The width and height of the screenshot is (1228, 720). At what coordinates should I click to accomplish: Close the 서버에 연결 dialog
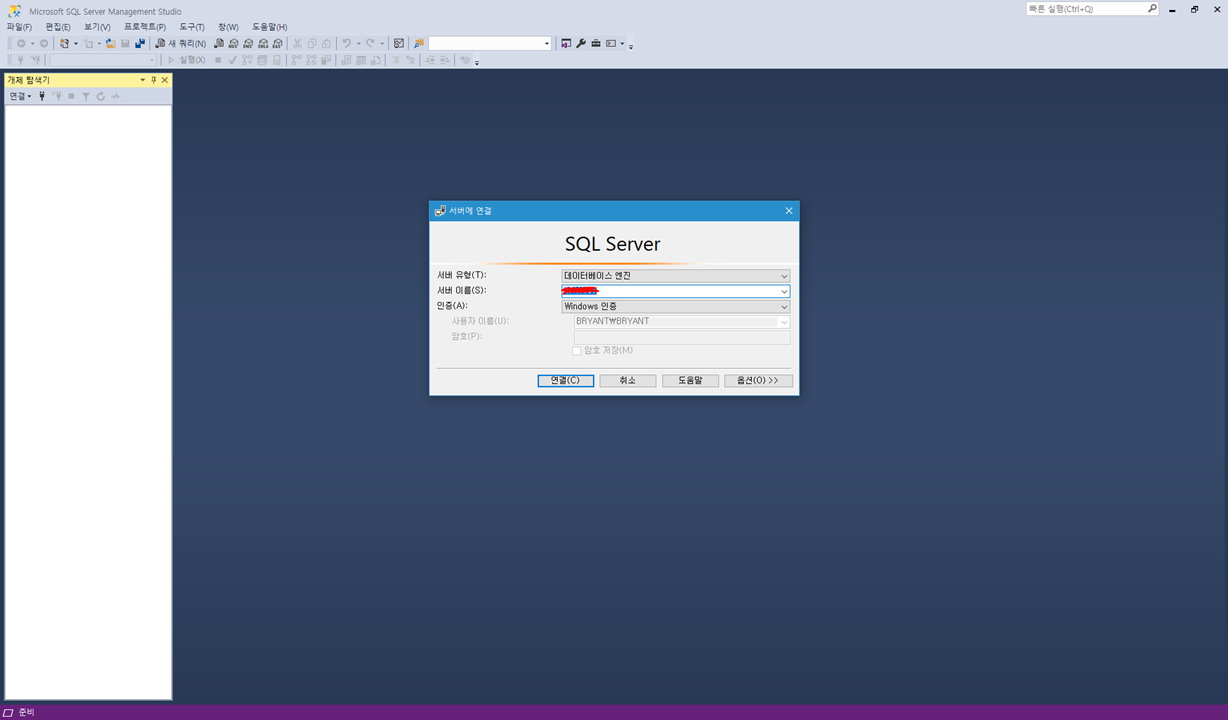[788, 211]
